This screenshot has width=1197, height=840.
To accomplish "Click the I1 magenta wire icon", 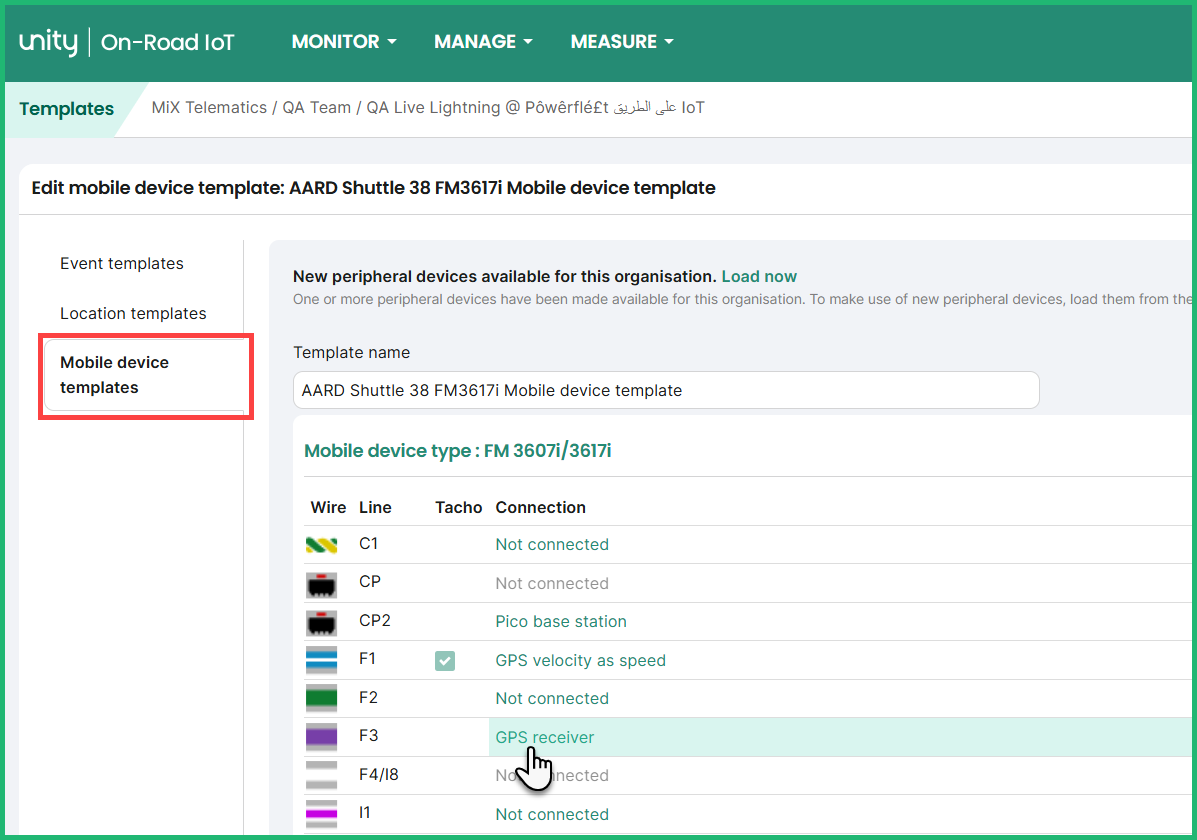I will click(321, 814).
